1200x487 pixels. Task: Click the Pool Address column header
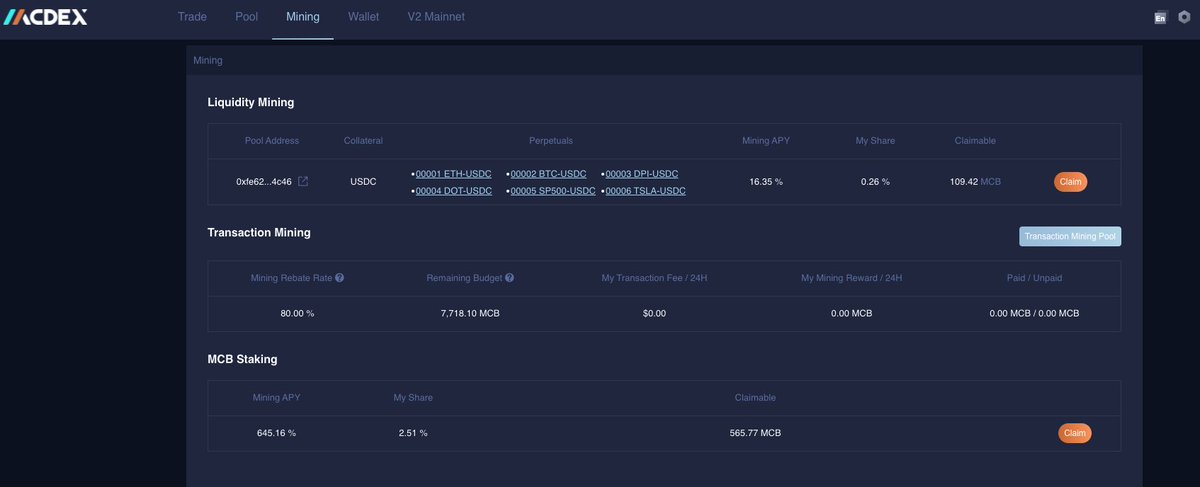[272, 141]
